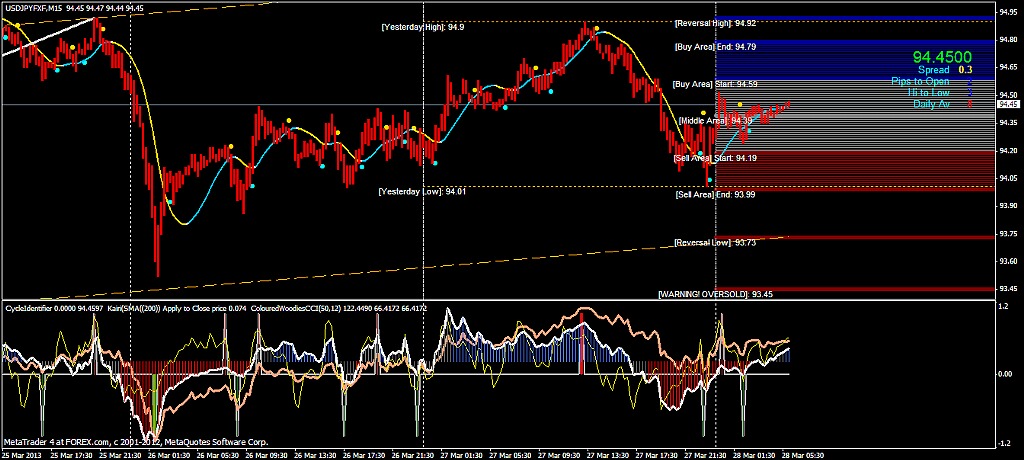Click 93.90 on the price scale
This screenshot has height=460, width=1024.
pos(1009,206)
